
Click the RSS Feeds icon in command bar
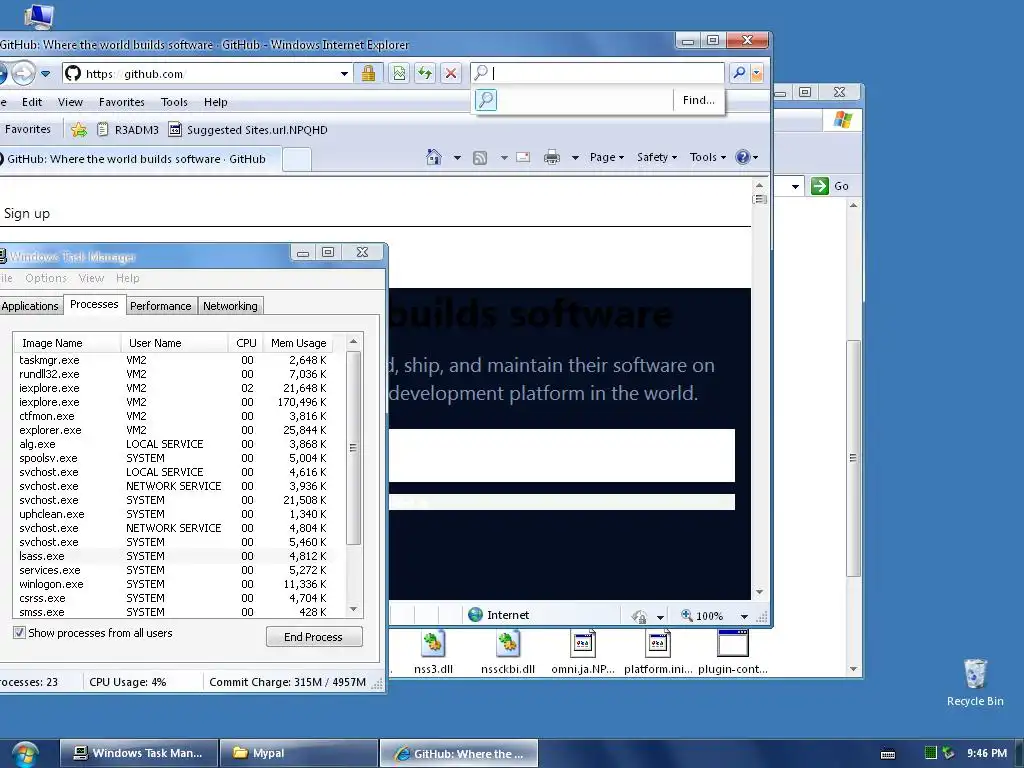point(480,157)
